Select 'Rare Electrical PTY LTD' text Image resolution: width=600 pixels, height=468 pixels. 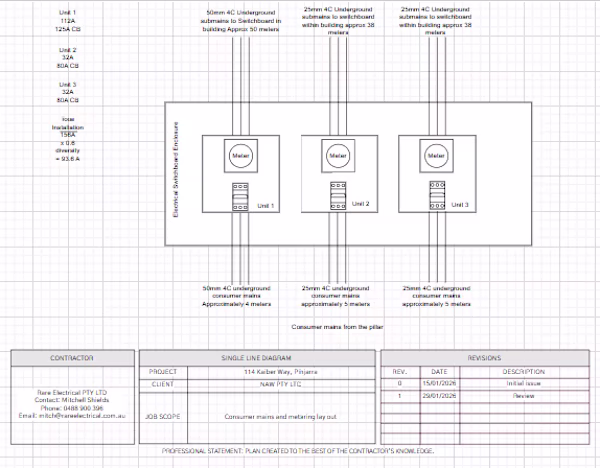(x=72, y=392)
